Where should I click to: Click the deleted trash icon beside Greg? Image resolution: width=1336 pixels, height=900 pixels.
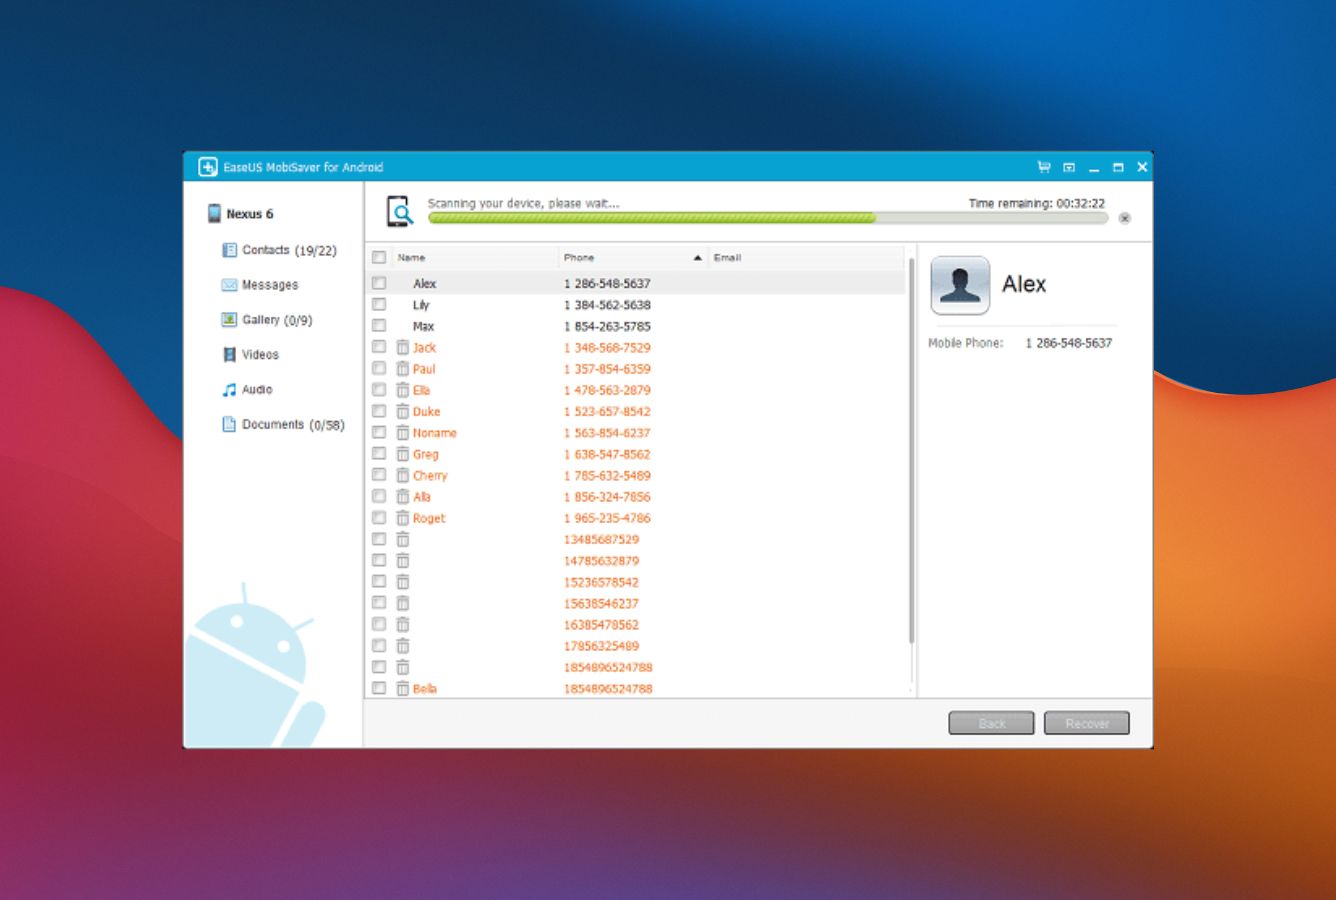coord(402,454)
